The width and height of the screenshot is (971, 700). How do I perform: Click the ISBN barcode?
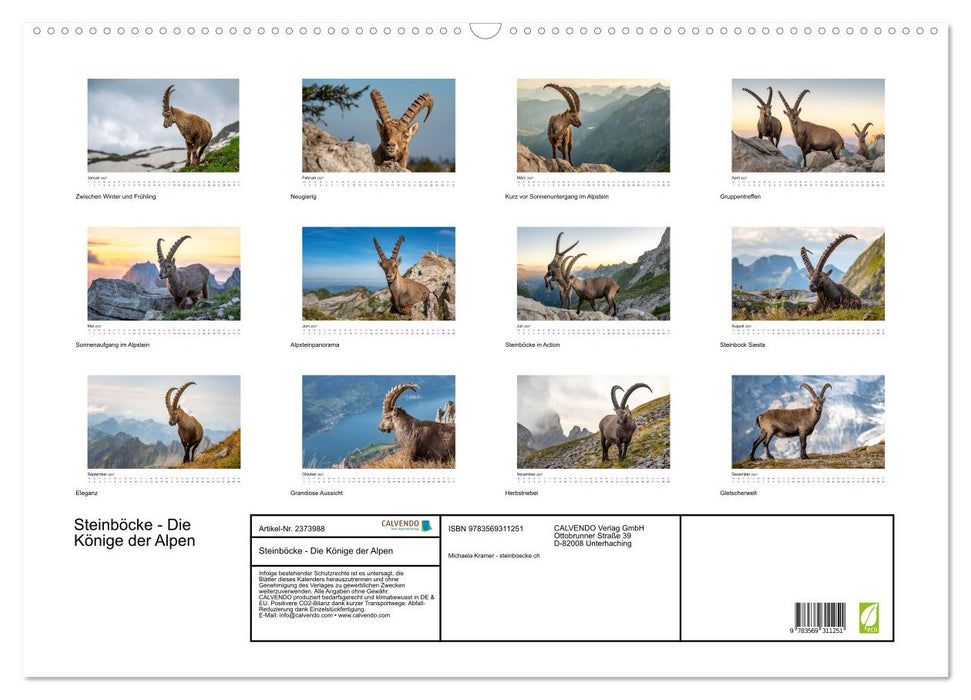click(819, 618)
